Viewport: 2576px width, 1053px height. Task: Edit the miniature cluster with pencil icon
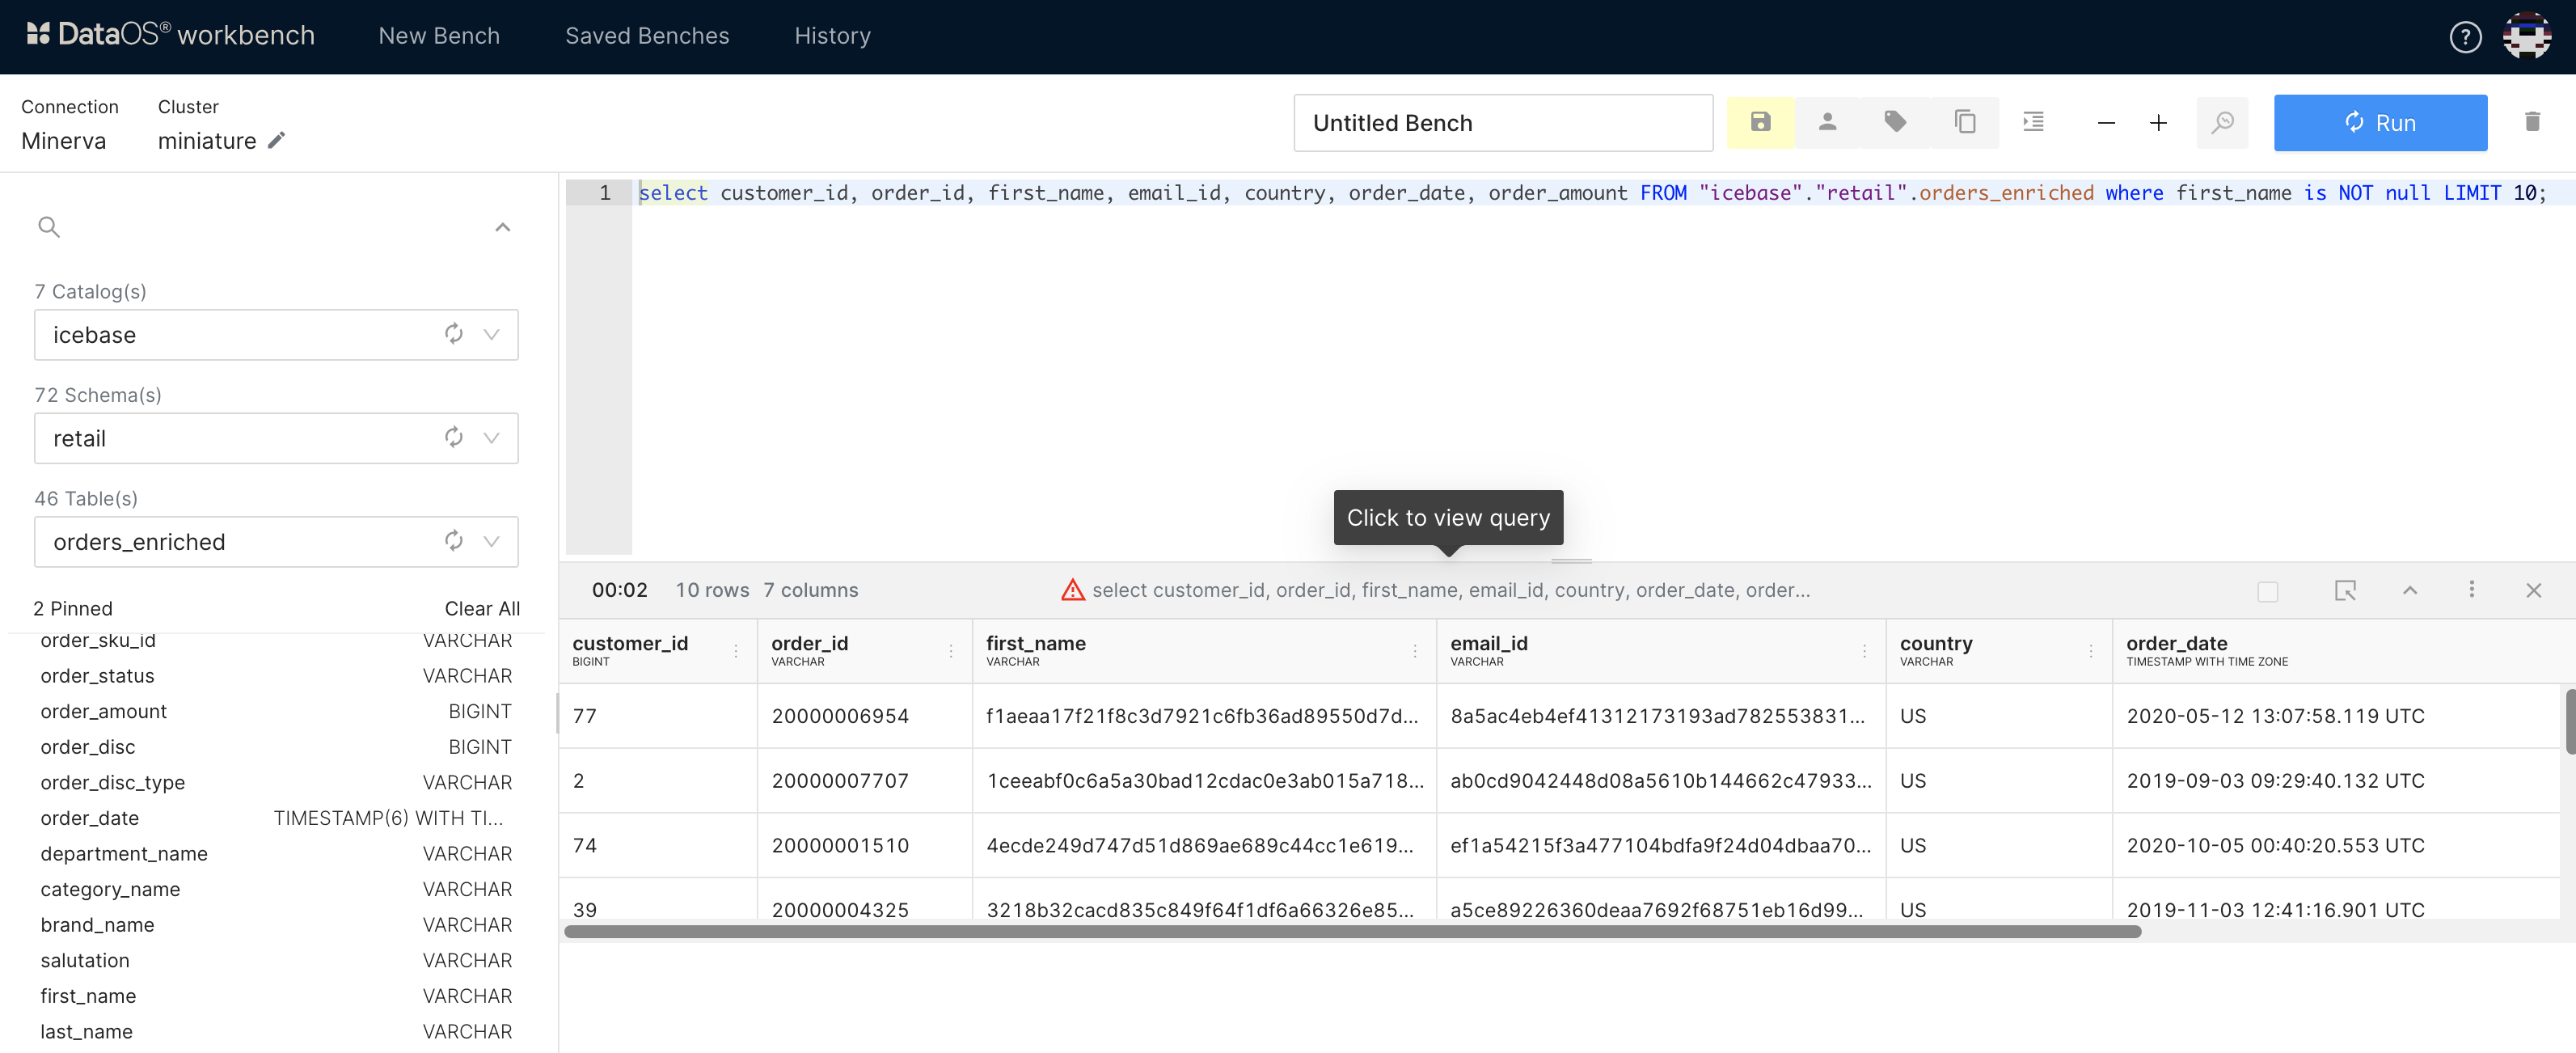coord(277,140)
